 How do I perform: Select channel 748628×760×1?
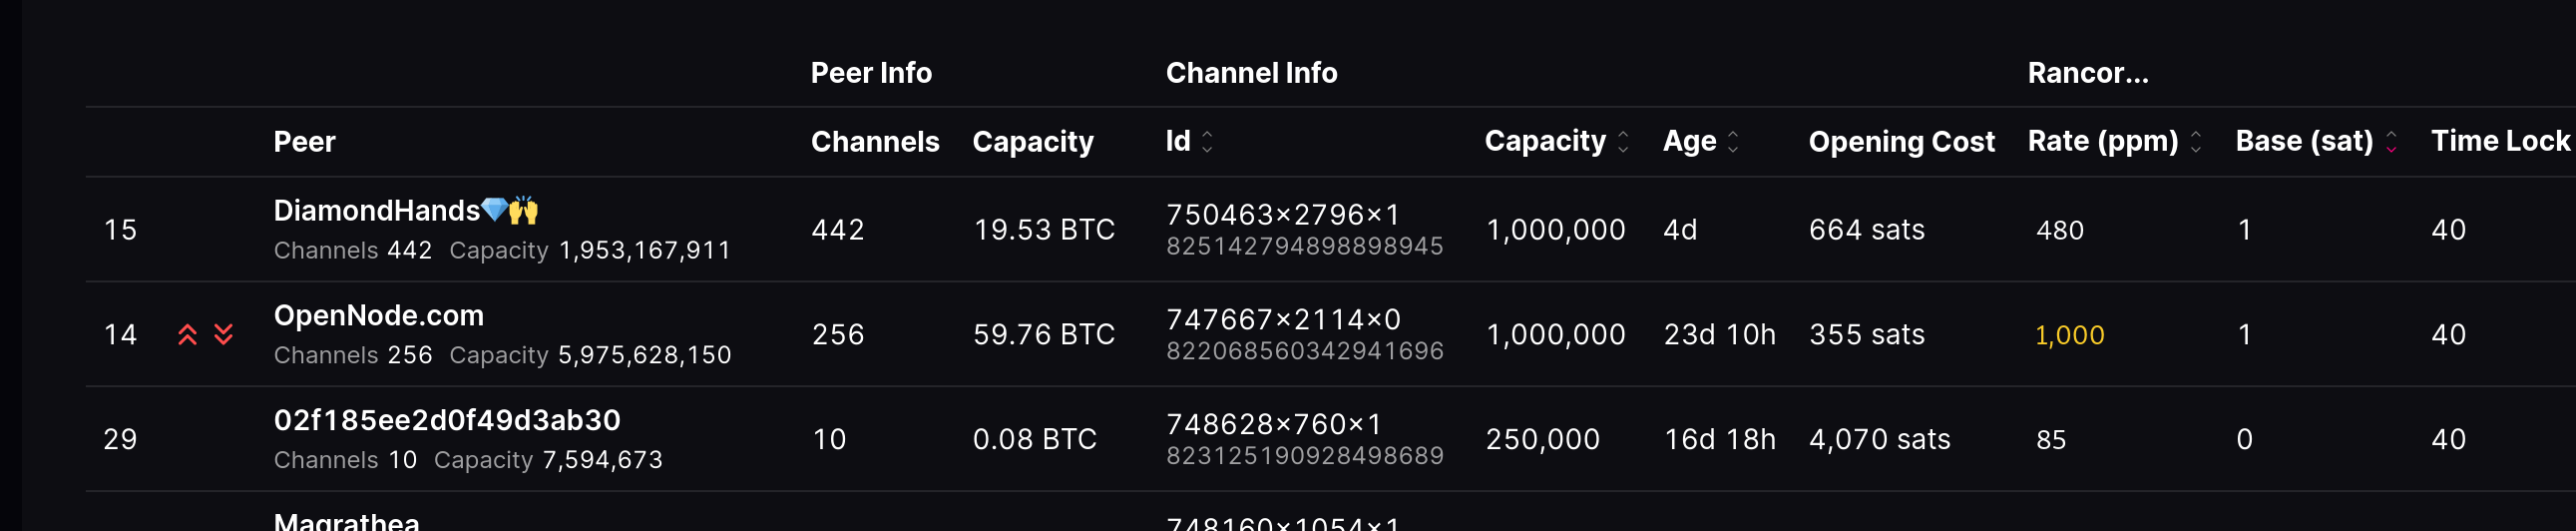click(1274, 425)
